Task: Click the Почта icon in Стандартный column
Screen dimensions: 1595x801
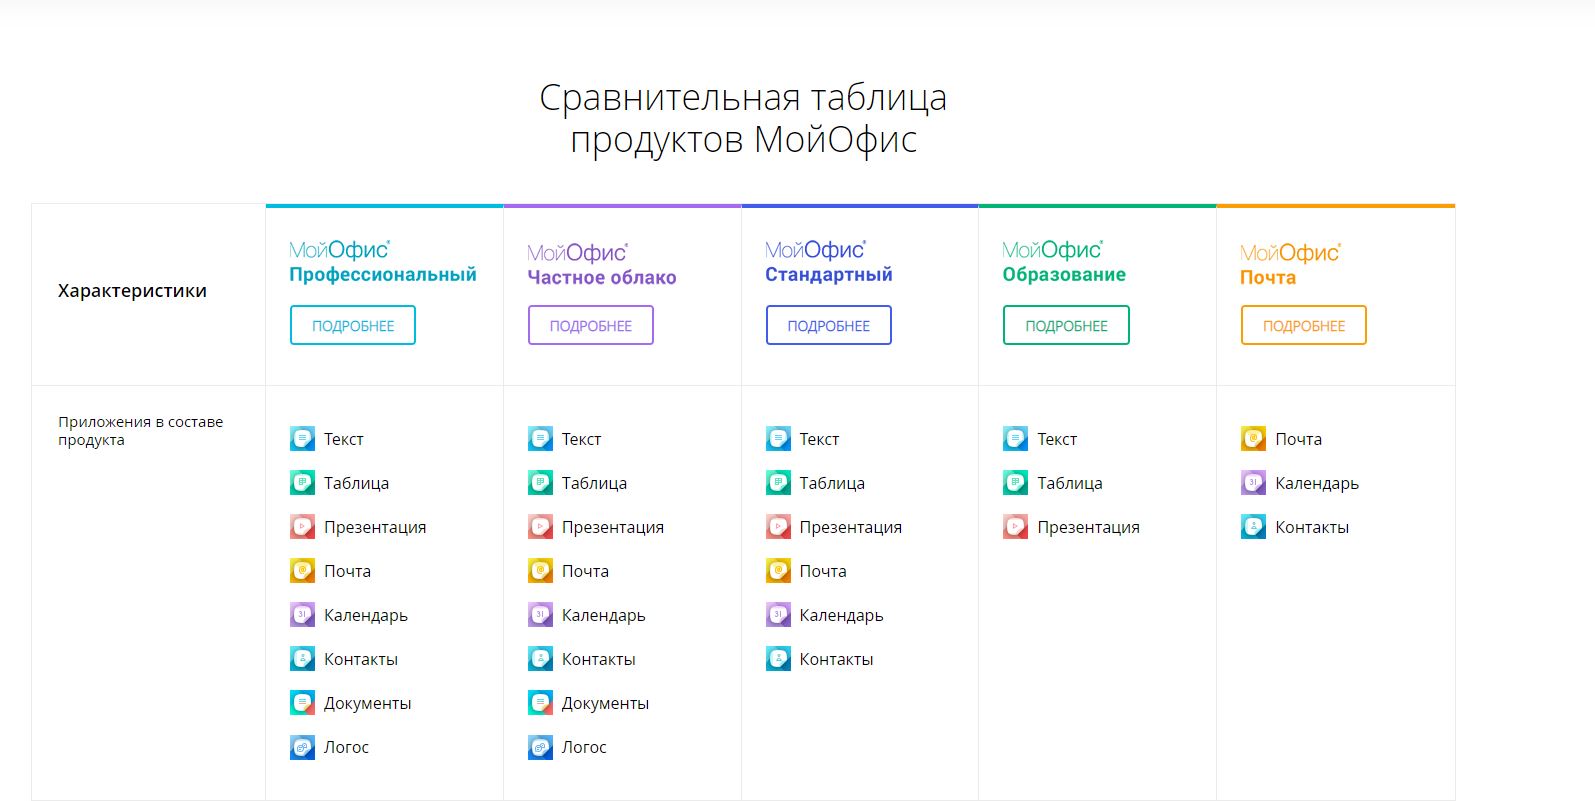Action: [x=778, y=570]
